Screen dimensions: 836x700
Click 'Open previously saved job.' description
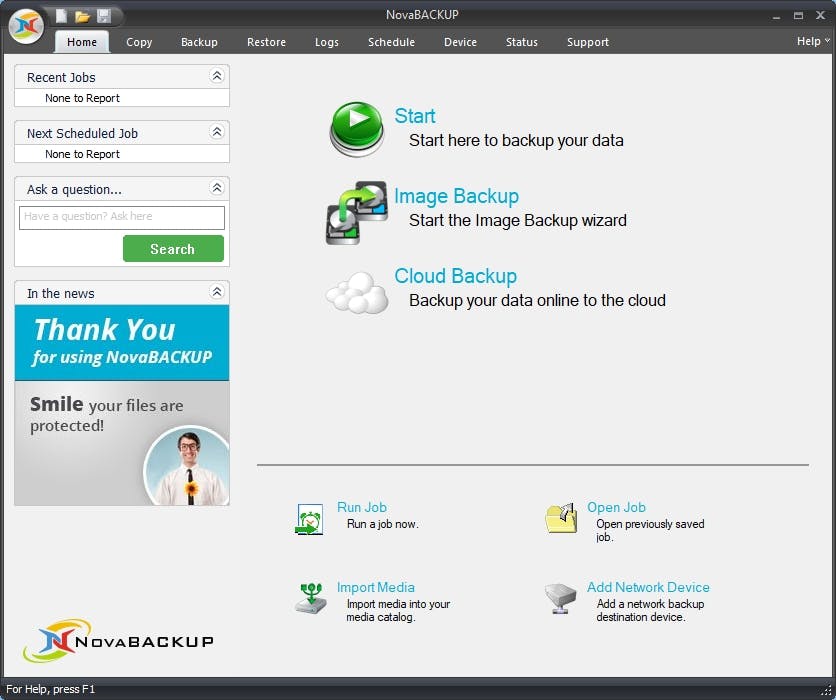650,530
